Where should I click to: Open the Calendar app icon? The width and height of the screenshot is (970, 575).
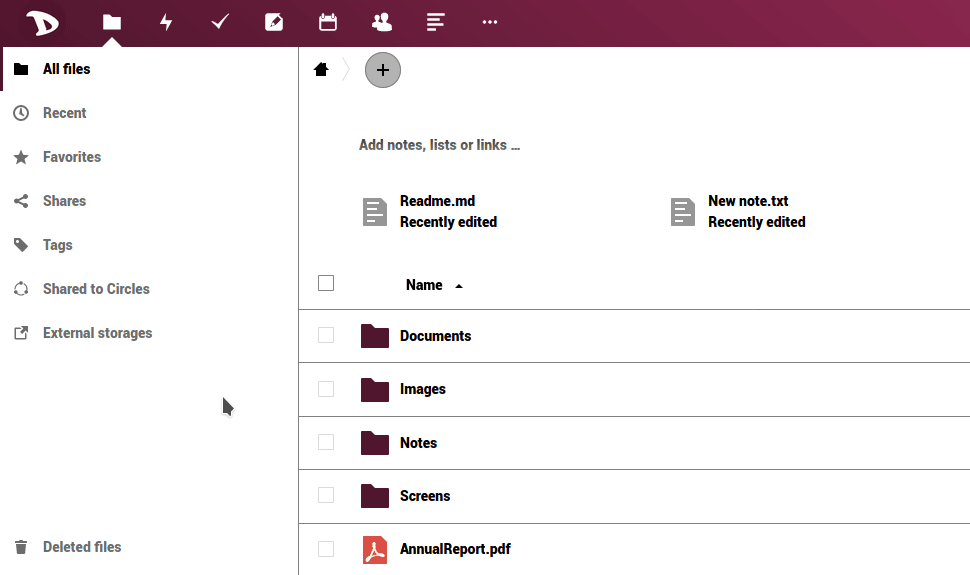tap(327, 22)
